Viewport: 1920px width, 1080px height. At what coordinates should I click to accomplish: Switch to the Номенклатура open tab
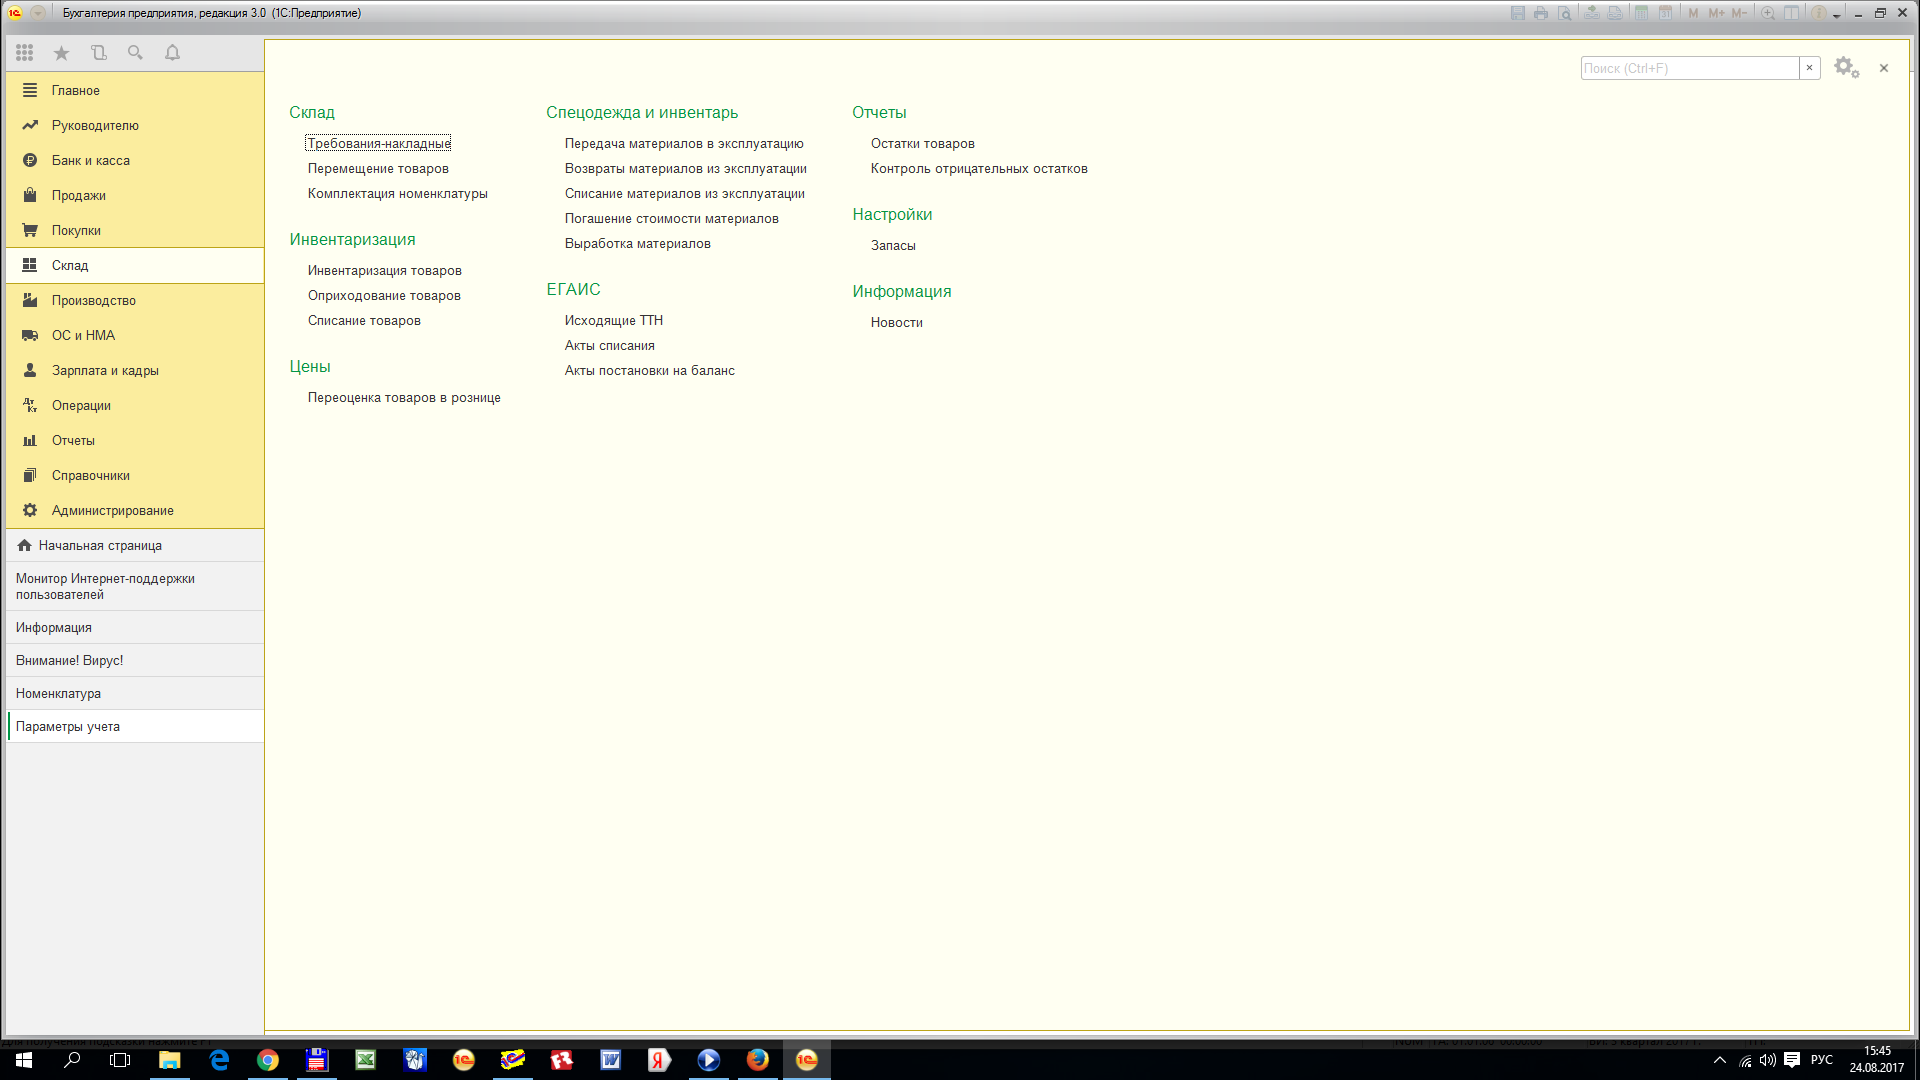click(58, 693)
